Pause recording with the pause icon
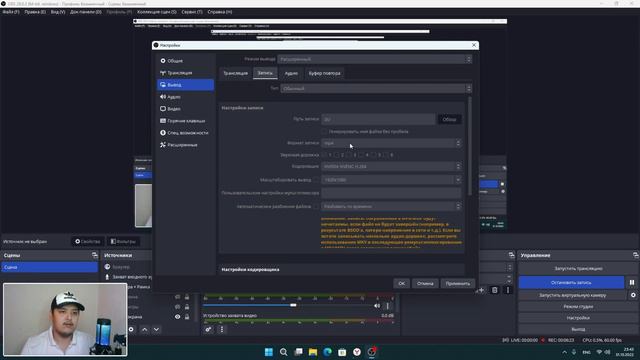Viewport: 640px width, 360px height. point(632,282)
